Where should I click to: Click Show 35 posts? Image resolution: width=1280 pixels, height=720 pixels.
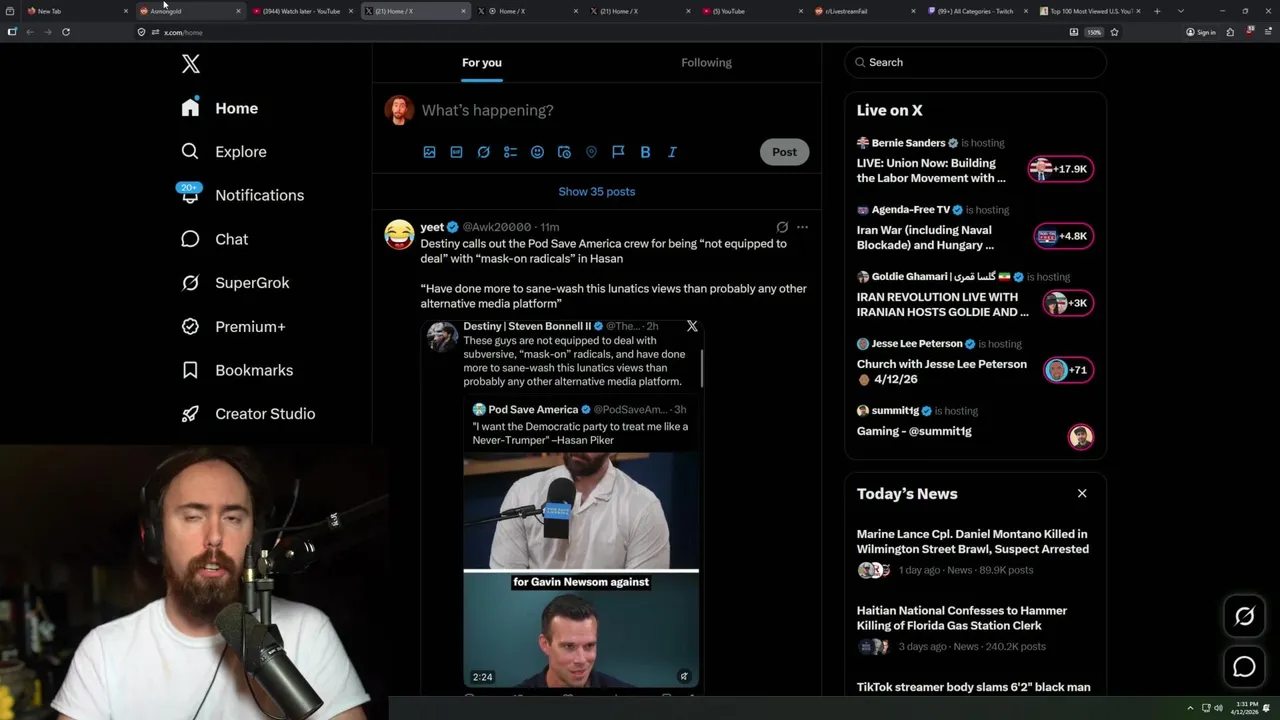coord(597,191)
